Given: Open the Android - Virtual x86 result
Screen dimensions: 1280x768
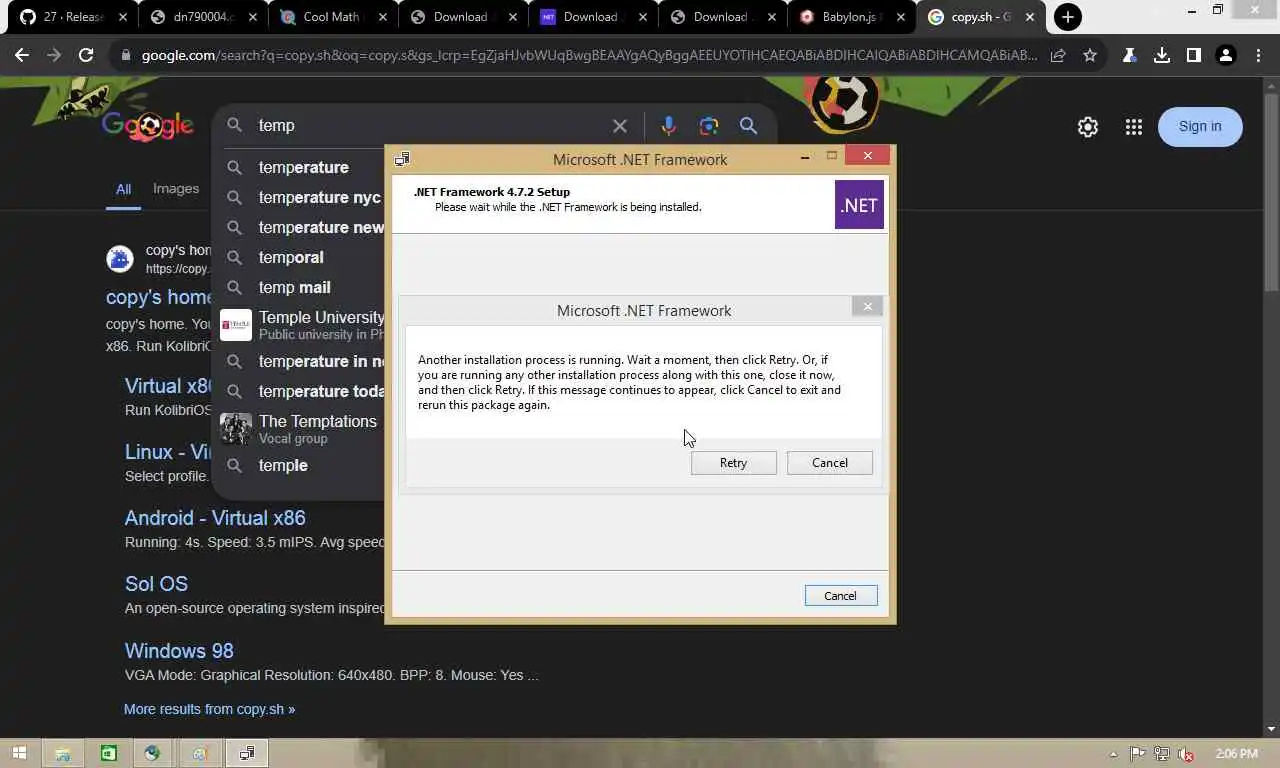Looking at the screenshot, I should pos(215,518).
